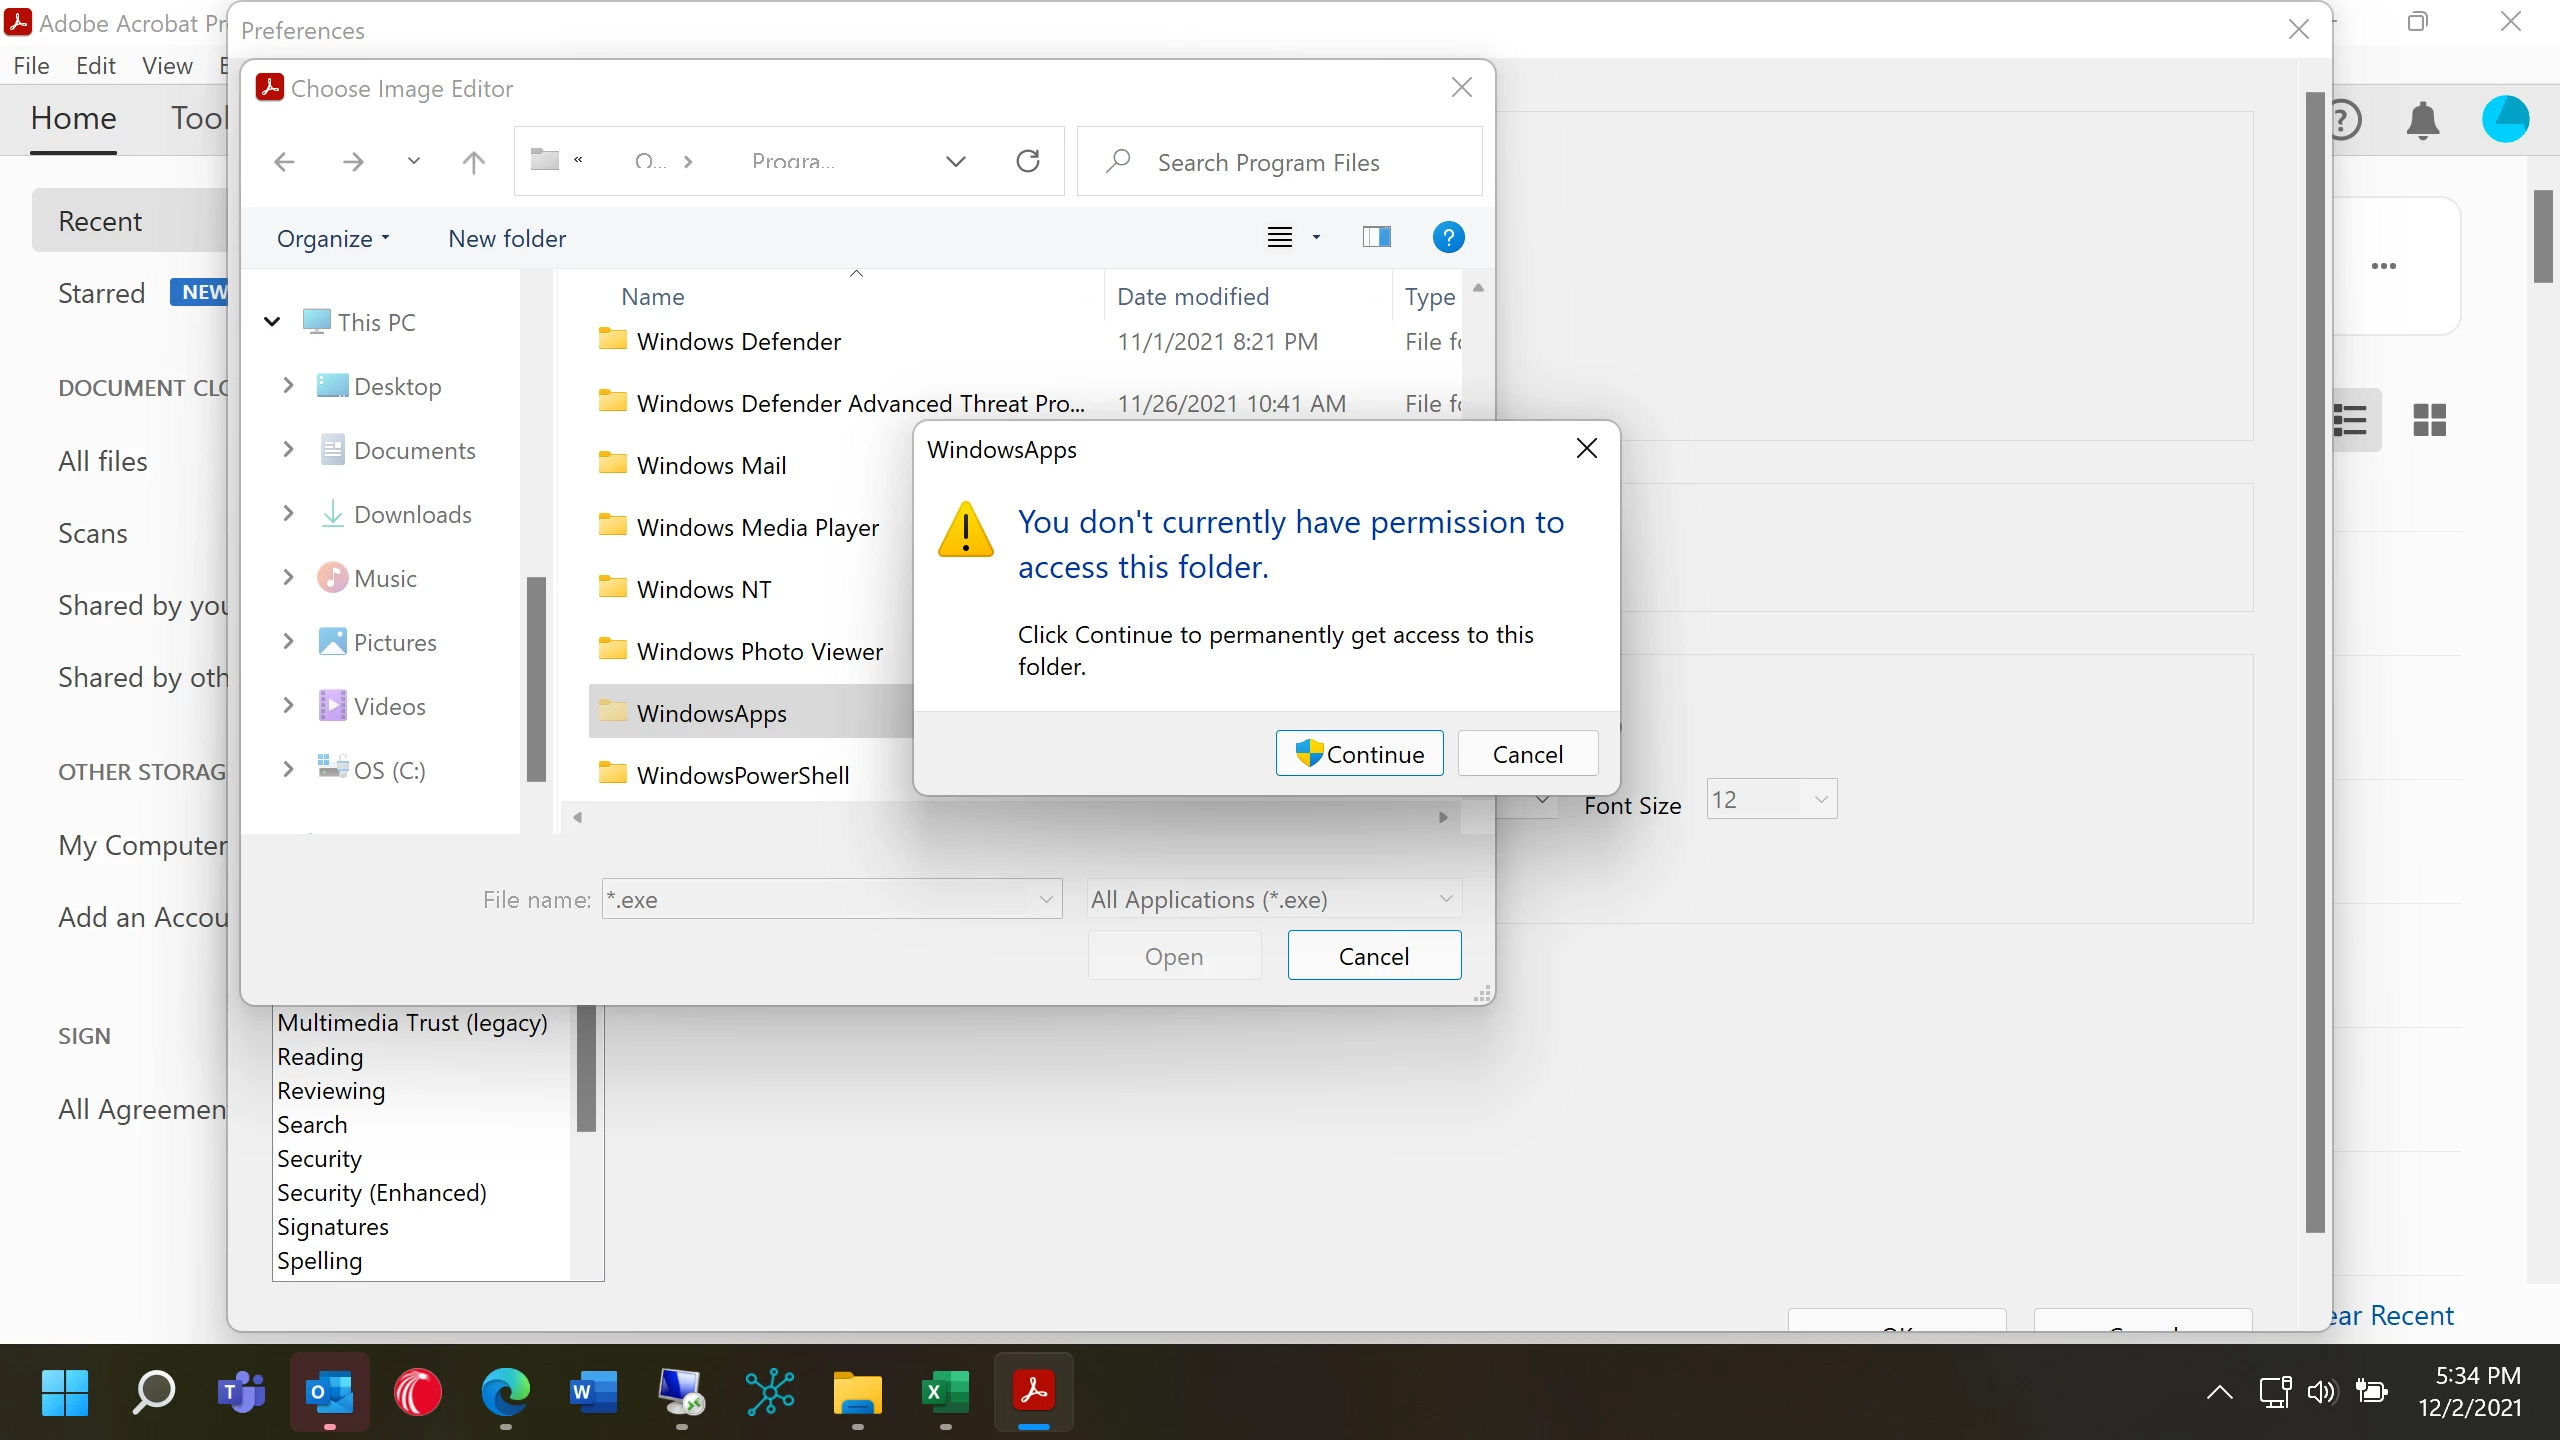Open the Font Size combo box
This screenshot has height=1440, width=2560.
[x=1771, y=800]
